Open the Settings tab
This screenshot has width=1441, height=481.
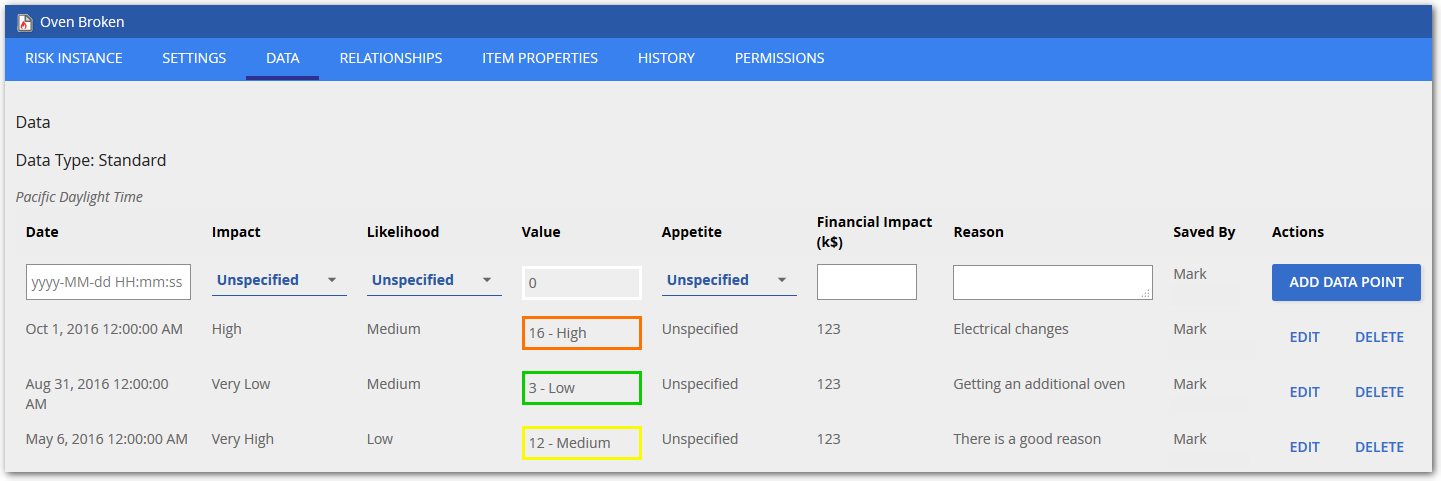194,58
